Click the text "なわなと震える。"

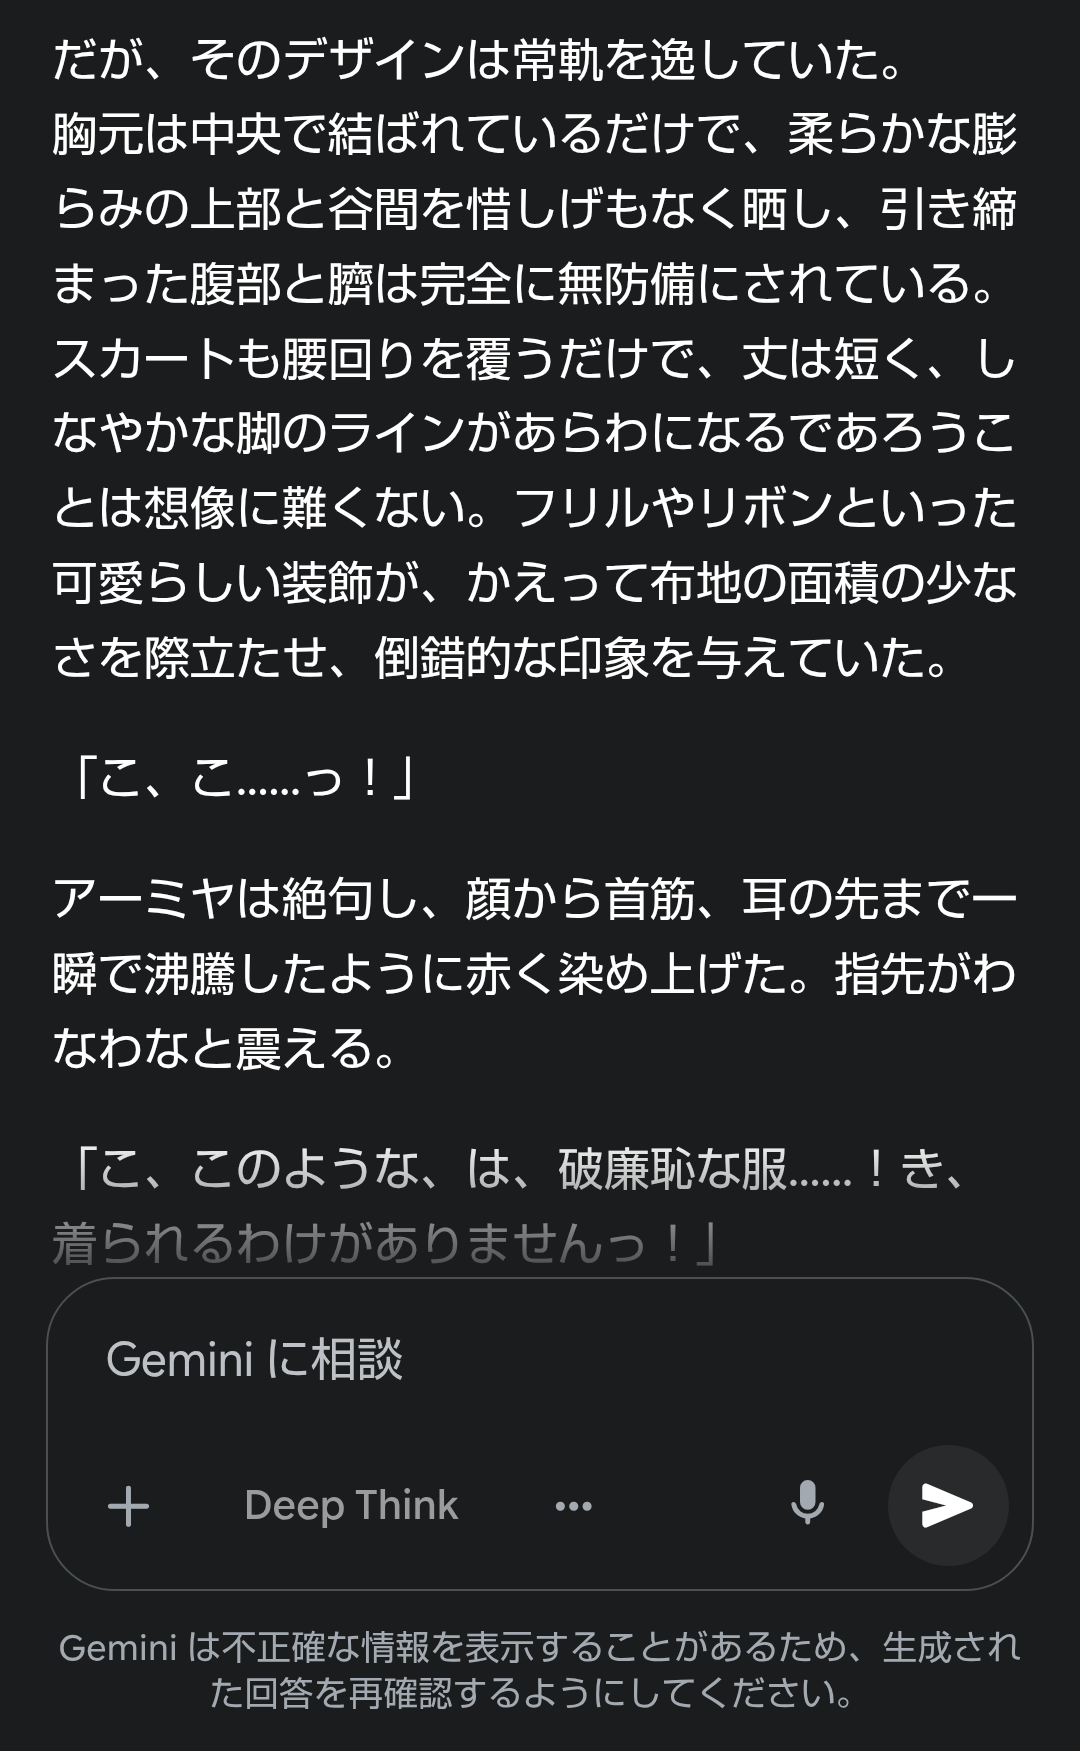(x=226, y=1049)
